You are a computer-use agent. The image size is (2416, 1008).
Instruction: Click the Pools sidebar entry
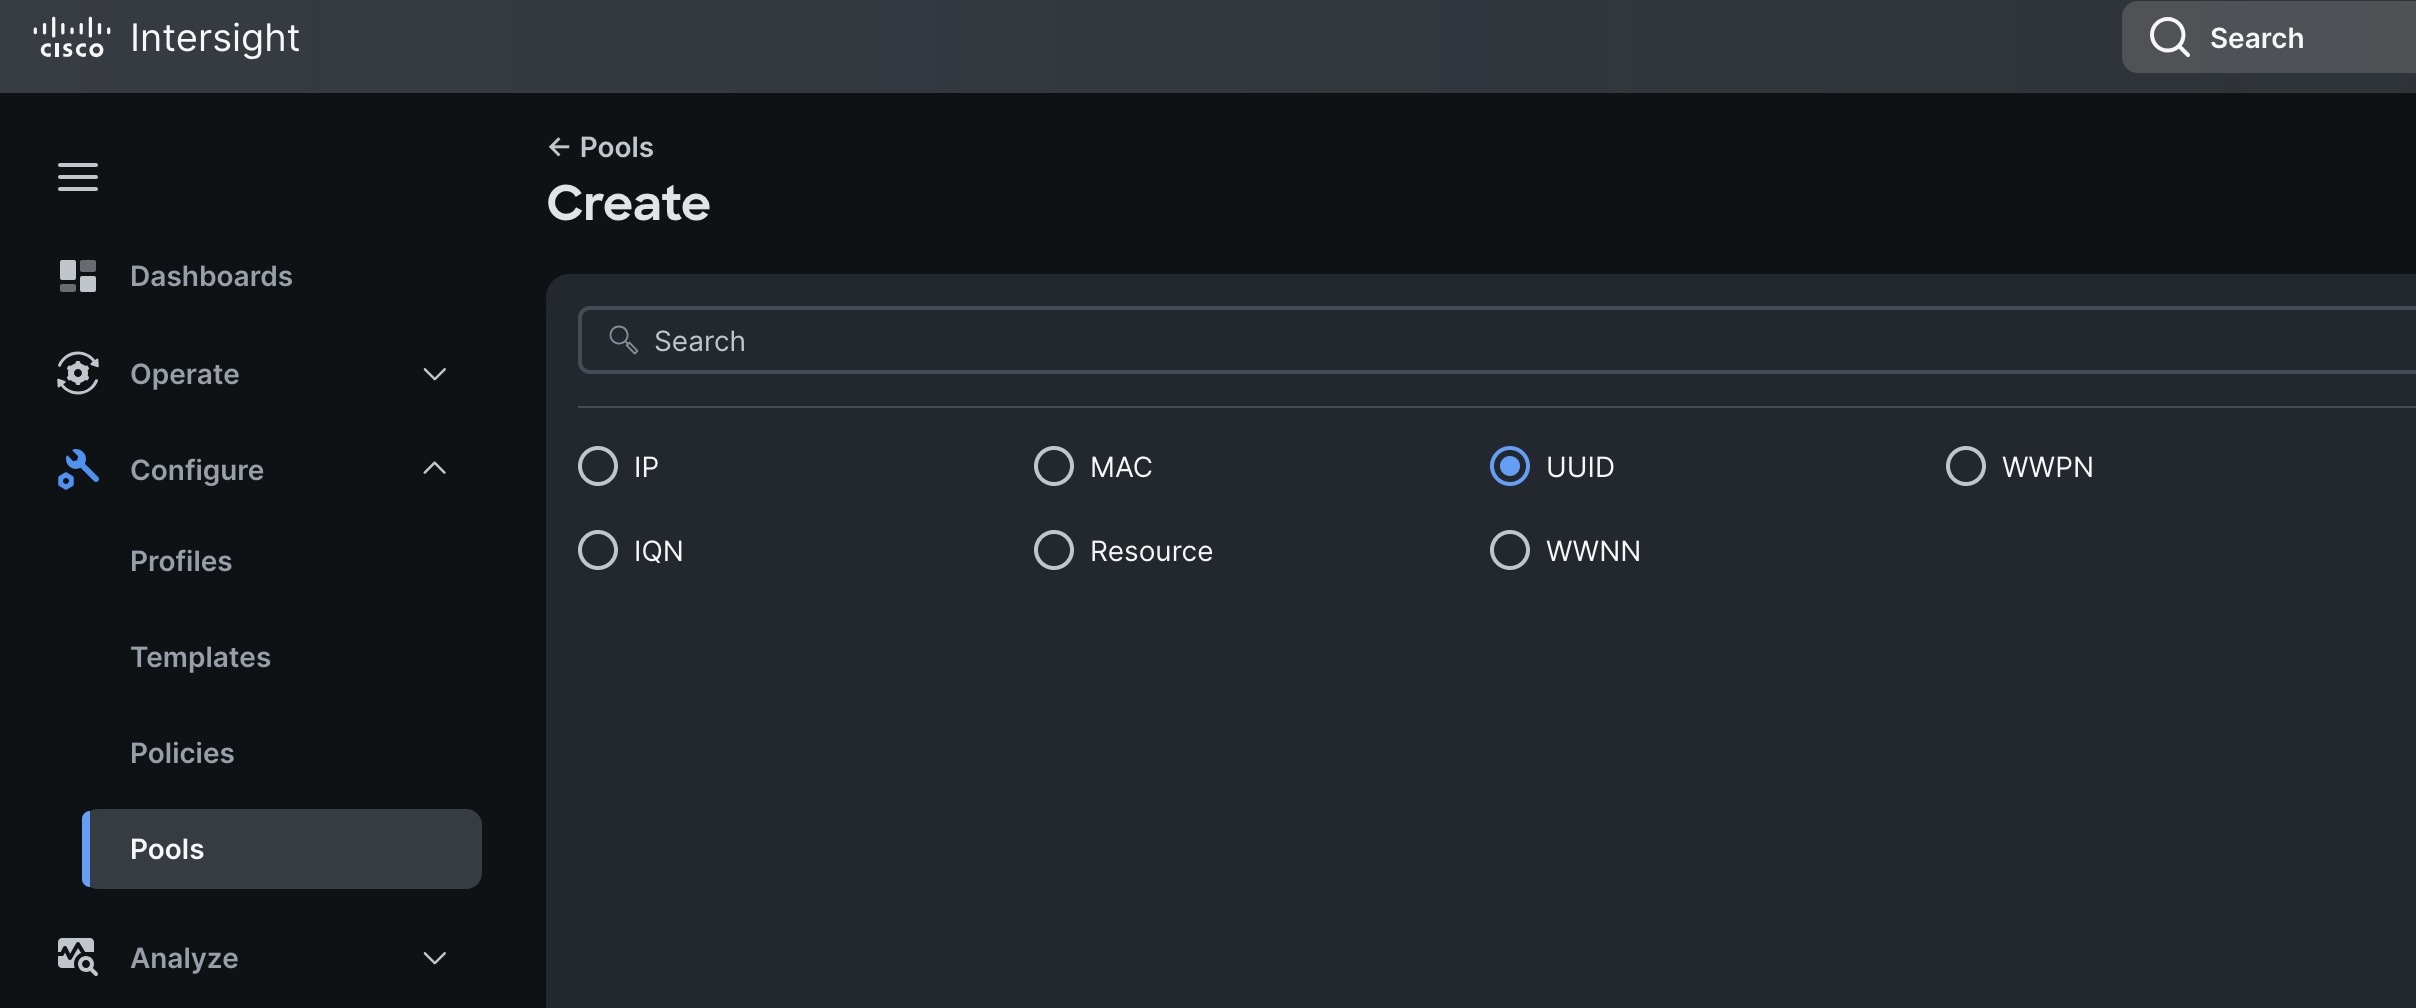(166, 848)
